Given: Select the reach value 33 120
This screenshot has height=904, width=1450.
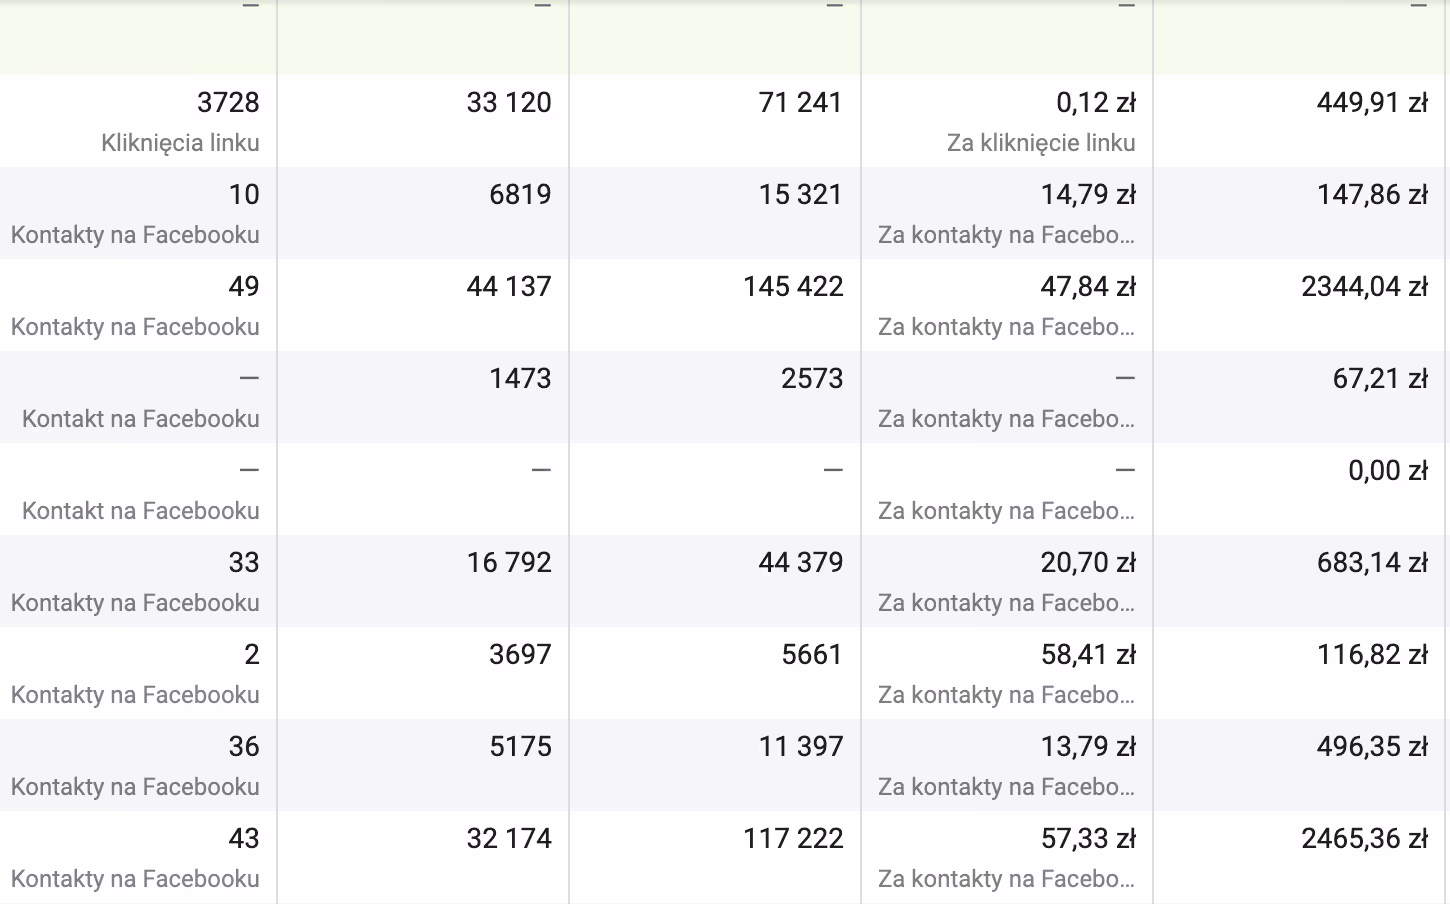Looking at the screenshot, I should coord(509,102).
